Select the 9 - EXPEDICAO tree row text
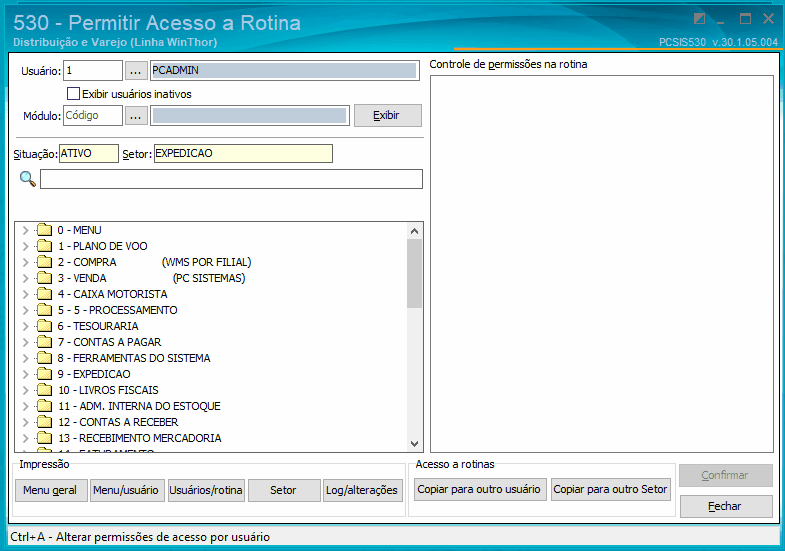 coord(94,374)
